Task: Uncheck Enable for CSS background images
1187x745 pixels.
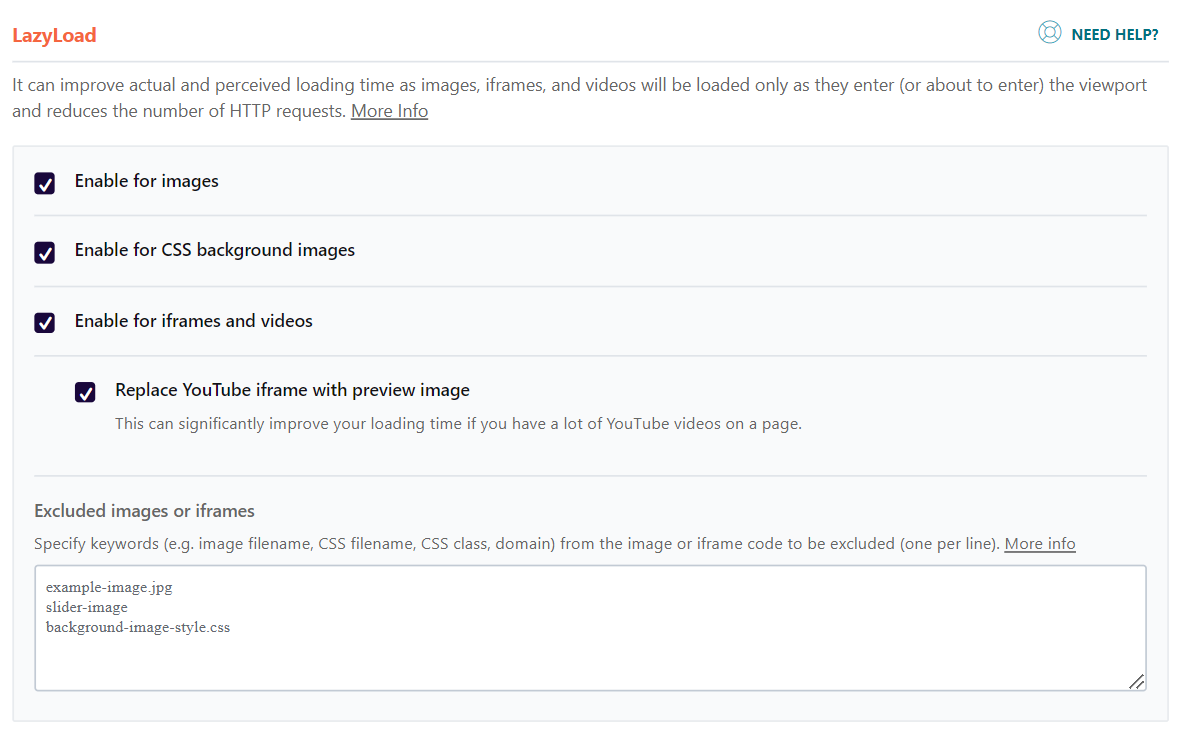Action: (x=44, y=253)
